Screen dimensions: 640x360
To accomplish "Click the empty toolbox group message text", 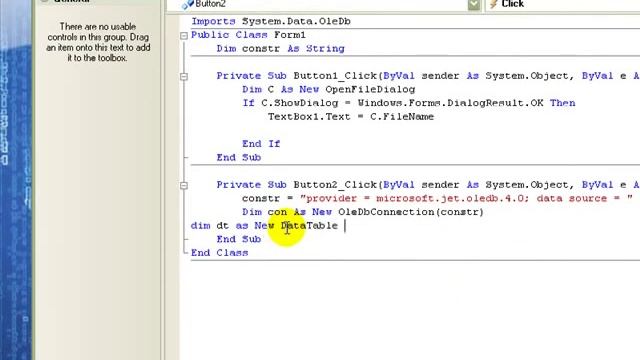I will click(98, 42).
